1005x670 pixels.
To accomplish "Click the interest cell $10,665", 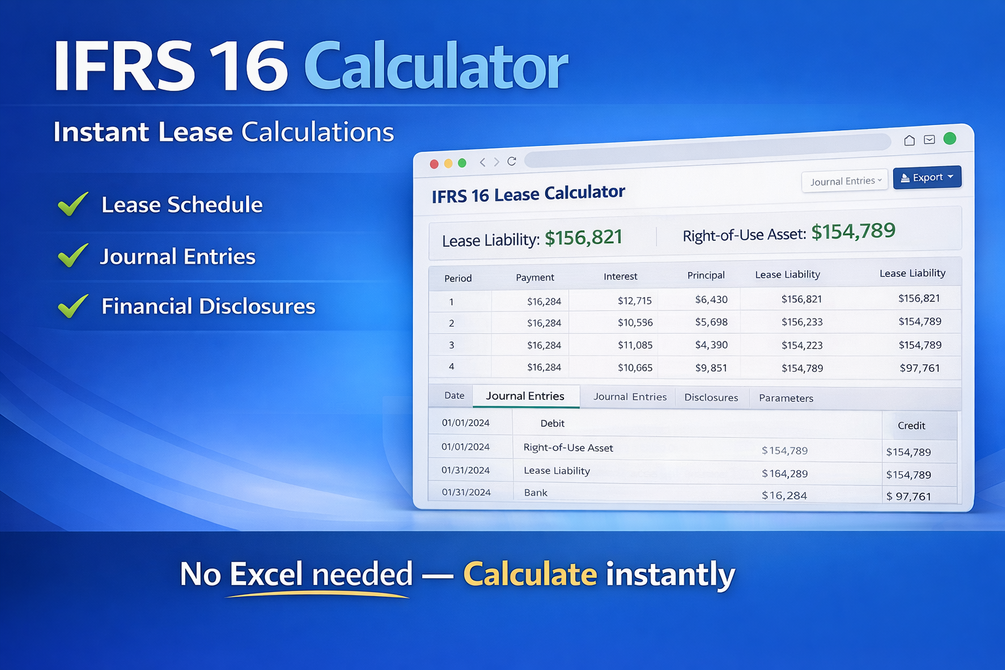I will pyautogui.click(x=635, y=367).
